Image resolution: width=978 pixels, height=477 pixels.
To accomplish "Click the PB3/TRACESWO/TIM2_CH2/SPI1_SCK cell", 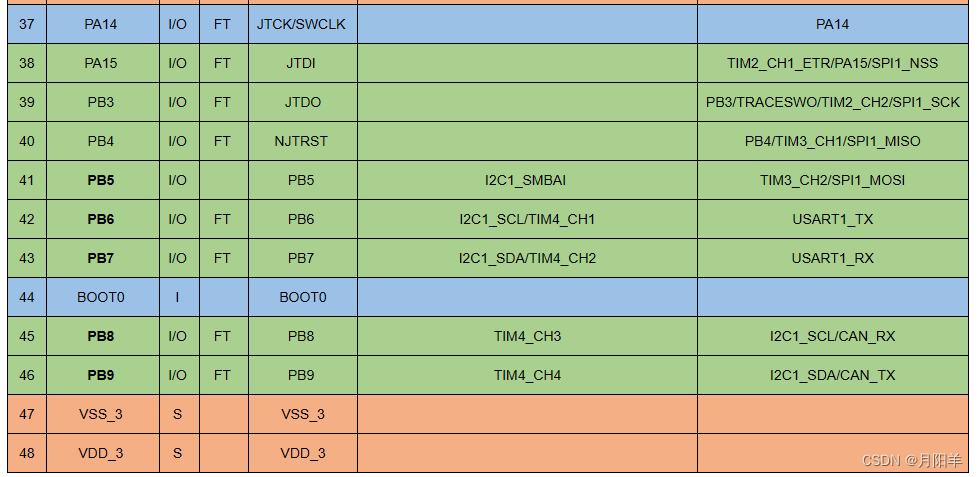I will 832,102.
